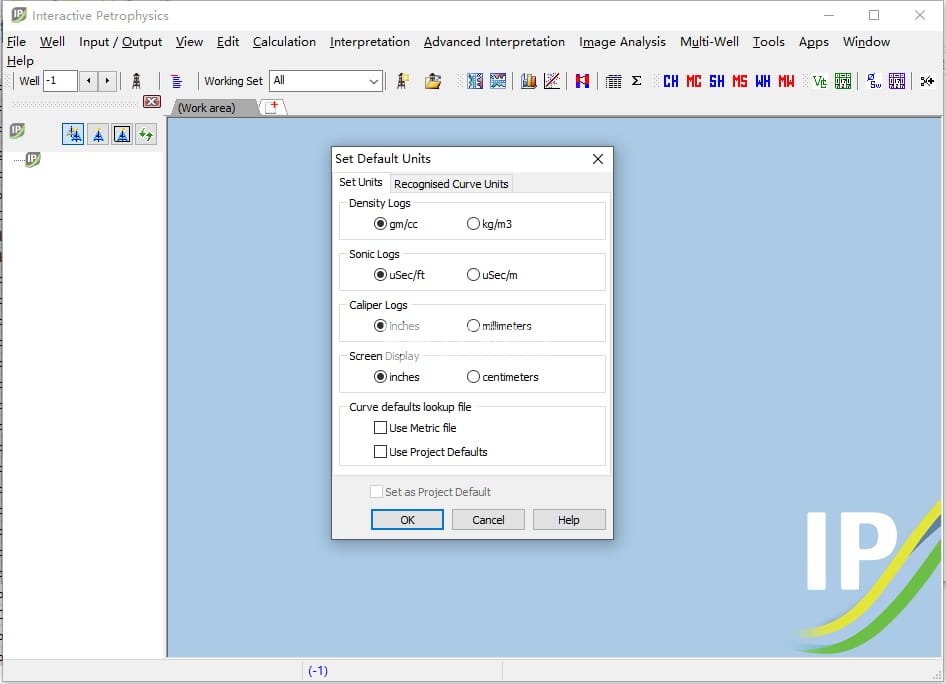Screen dimensions: 946x684
Task: Click Cancel in Set Default Units dialog
Action: [488, 519]
